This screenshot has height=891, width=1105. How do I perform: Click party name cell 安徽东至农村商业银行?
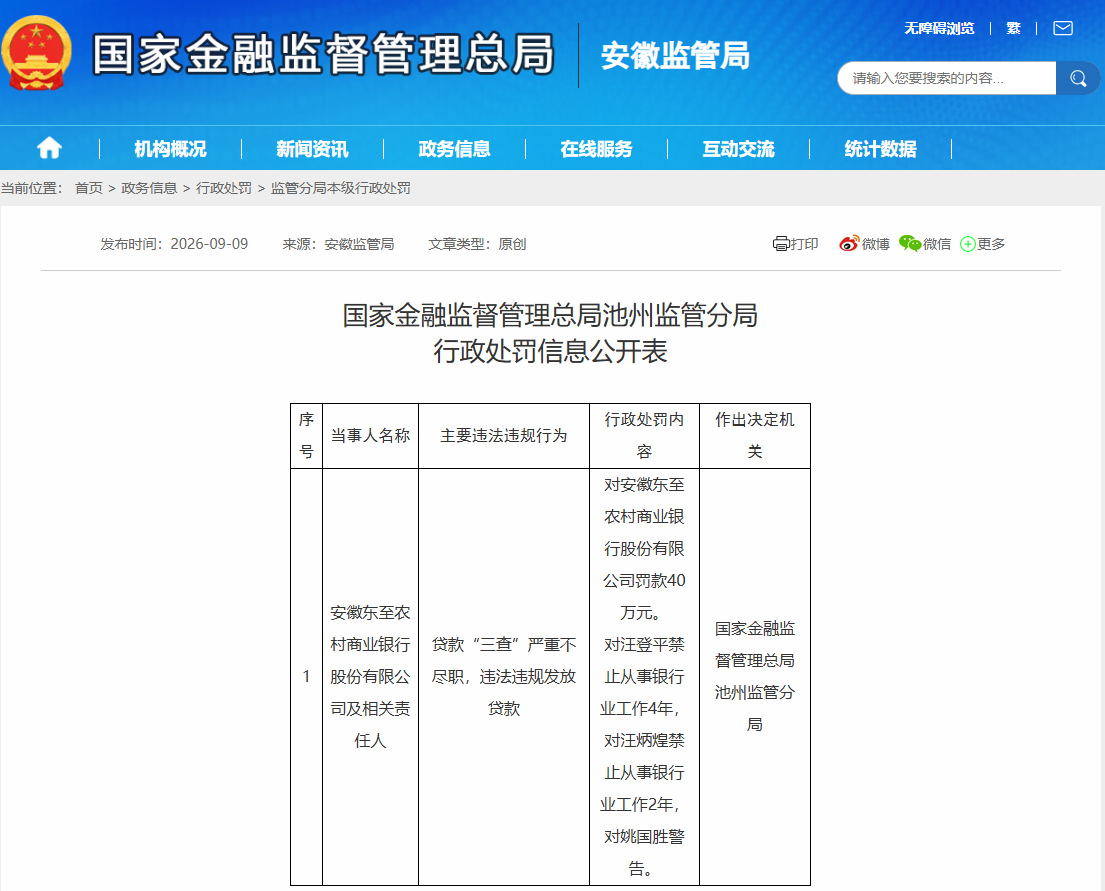[371, 677]
